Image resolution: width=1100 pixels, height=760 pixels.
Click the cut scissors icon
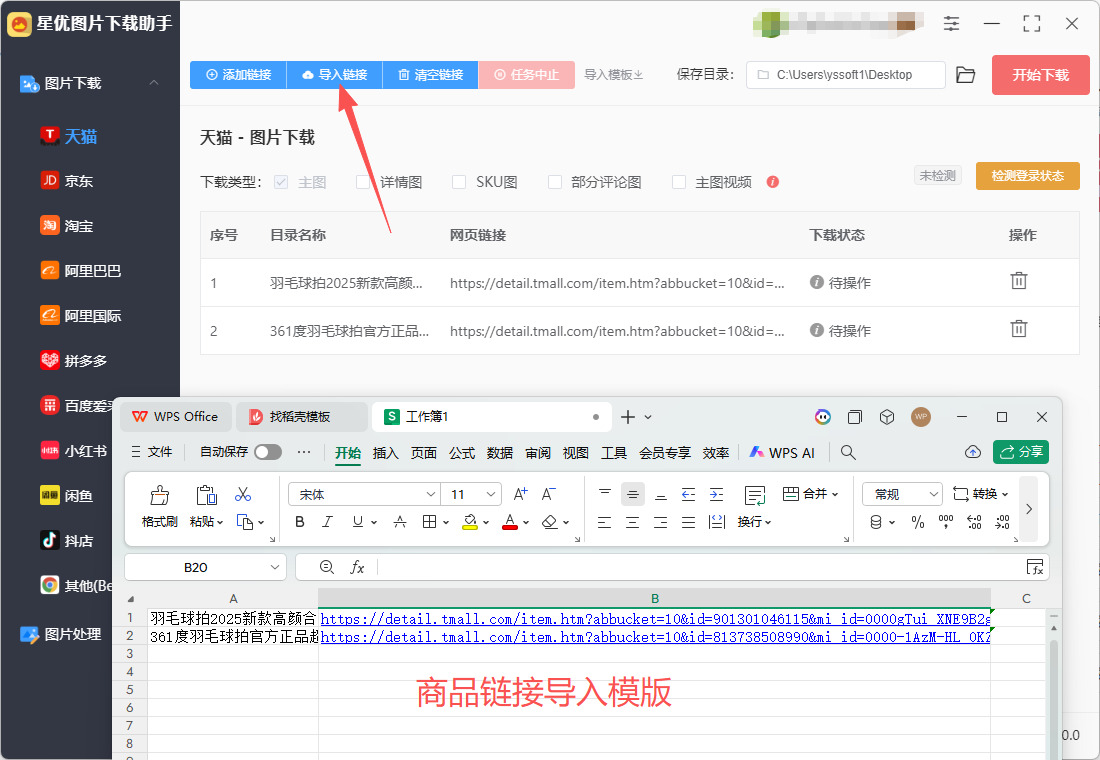click(243, 495)
